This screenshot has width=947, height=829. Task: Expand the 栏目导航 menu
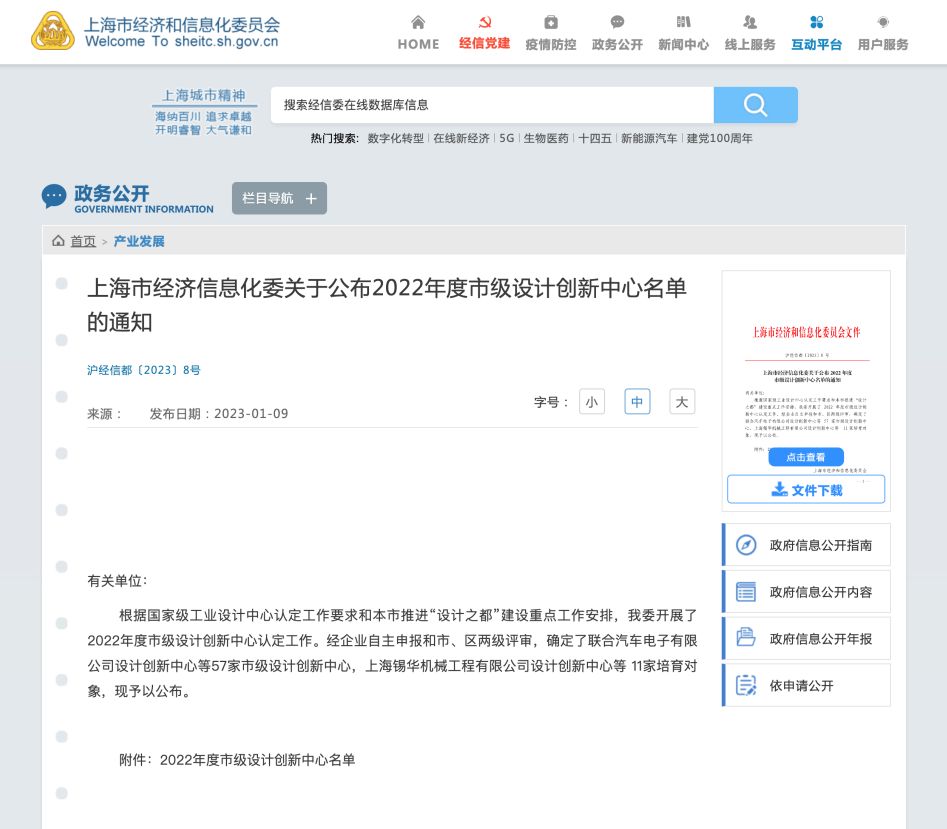click(x=279, y=198)
